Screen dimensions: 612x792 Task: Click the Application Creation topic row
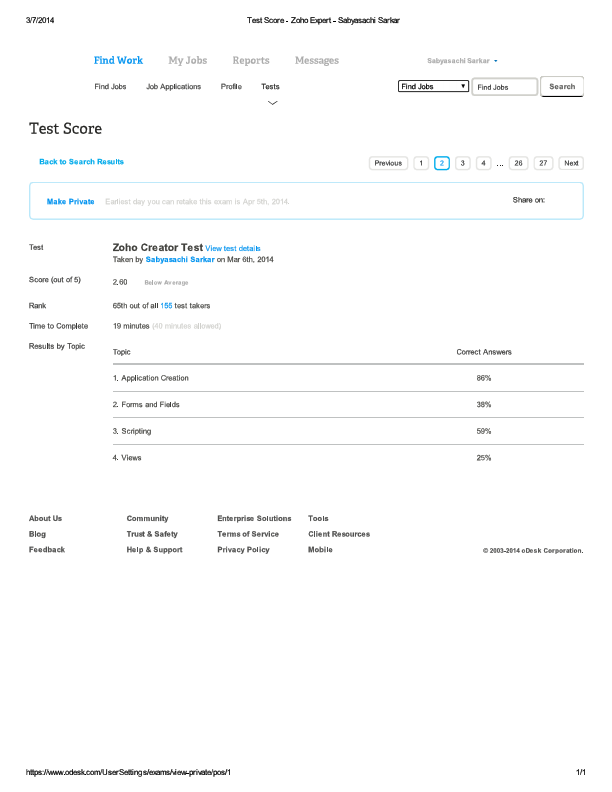pos(348,378)
